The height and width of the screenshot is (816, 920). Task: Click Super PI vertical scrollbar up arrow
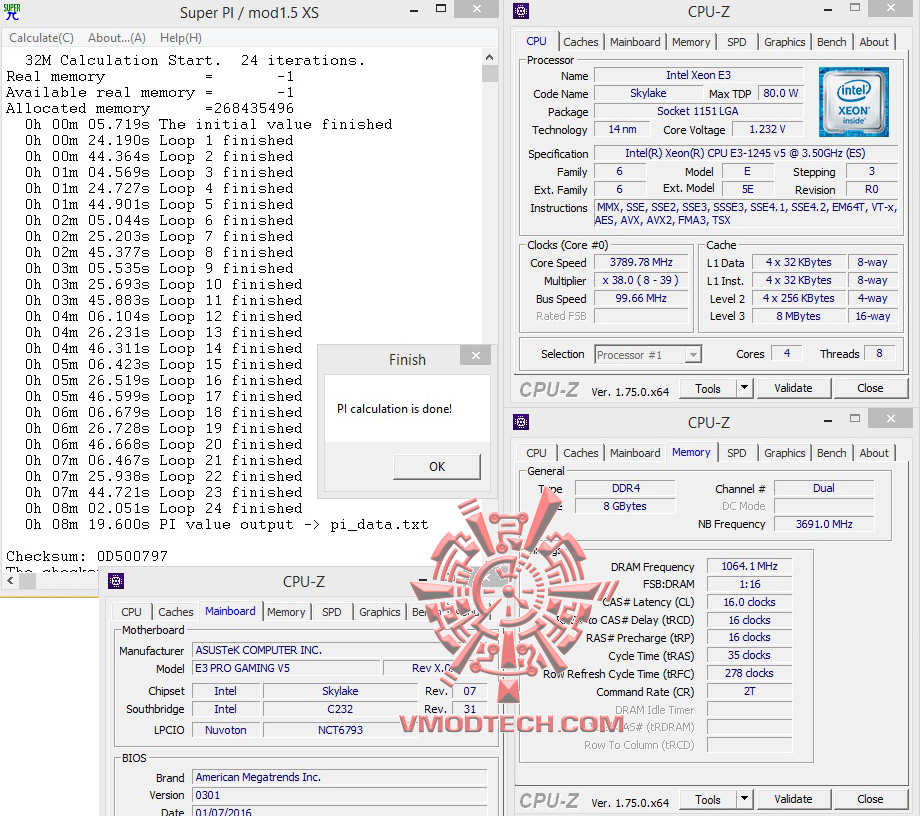tap(489, 57)
